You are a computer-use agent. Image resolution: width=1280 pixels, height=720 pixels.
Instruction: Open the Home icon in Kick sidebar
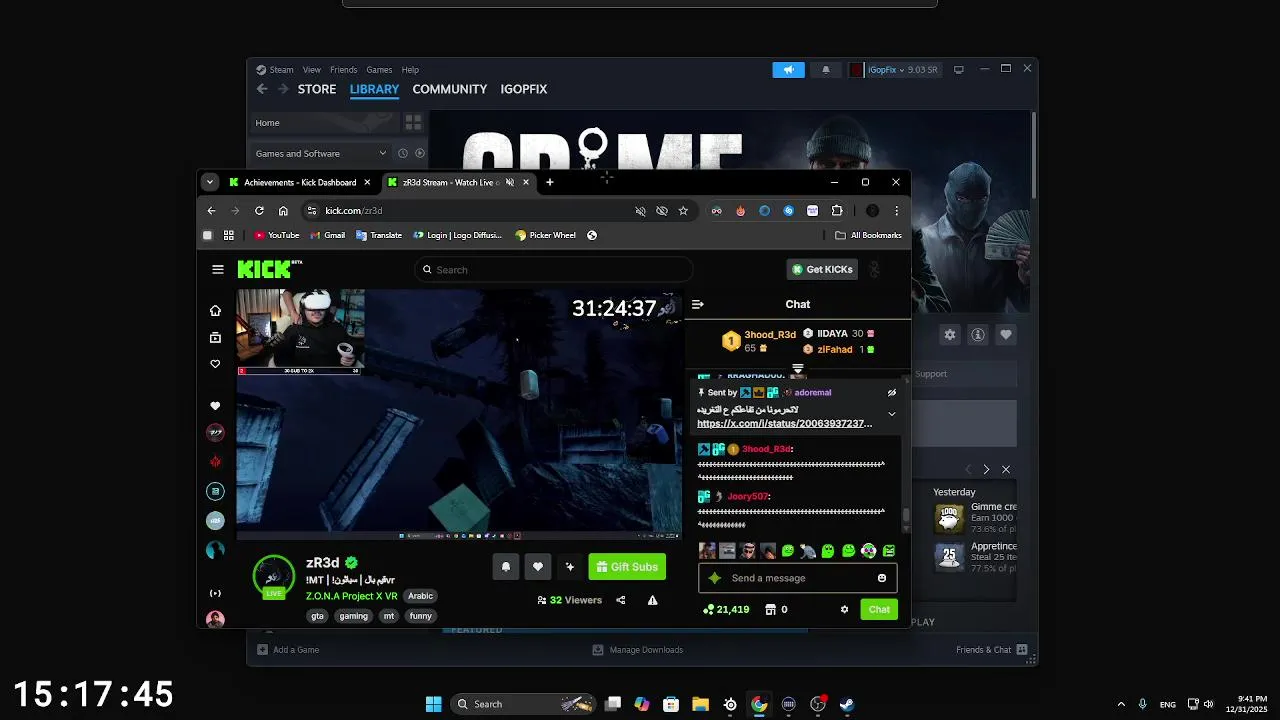click(215, 310)
